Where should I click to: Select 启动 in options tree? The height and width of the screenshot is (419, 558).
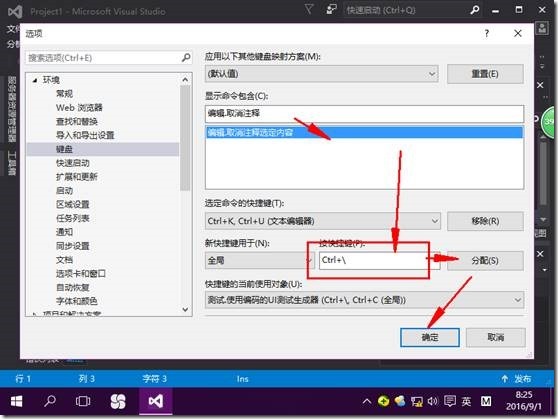tap(64, 191)
